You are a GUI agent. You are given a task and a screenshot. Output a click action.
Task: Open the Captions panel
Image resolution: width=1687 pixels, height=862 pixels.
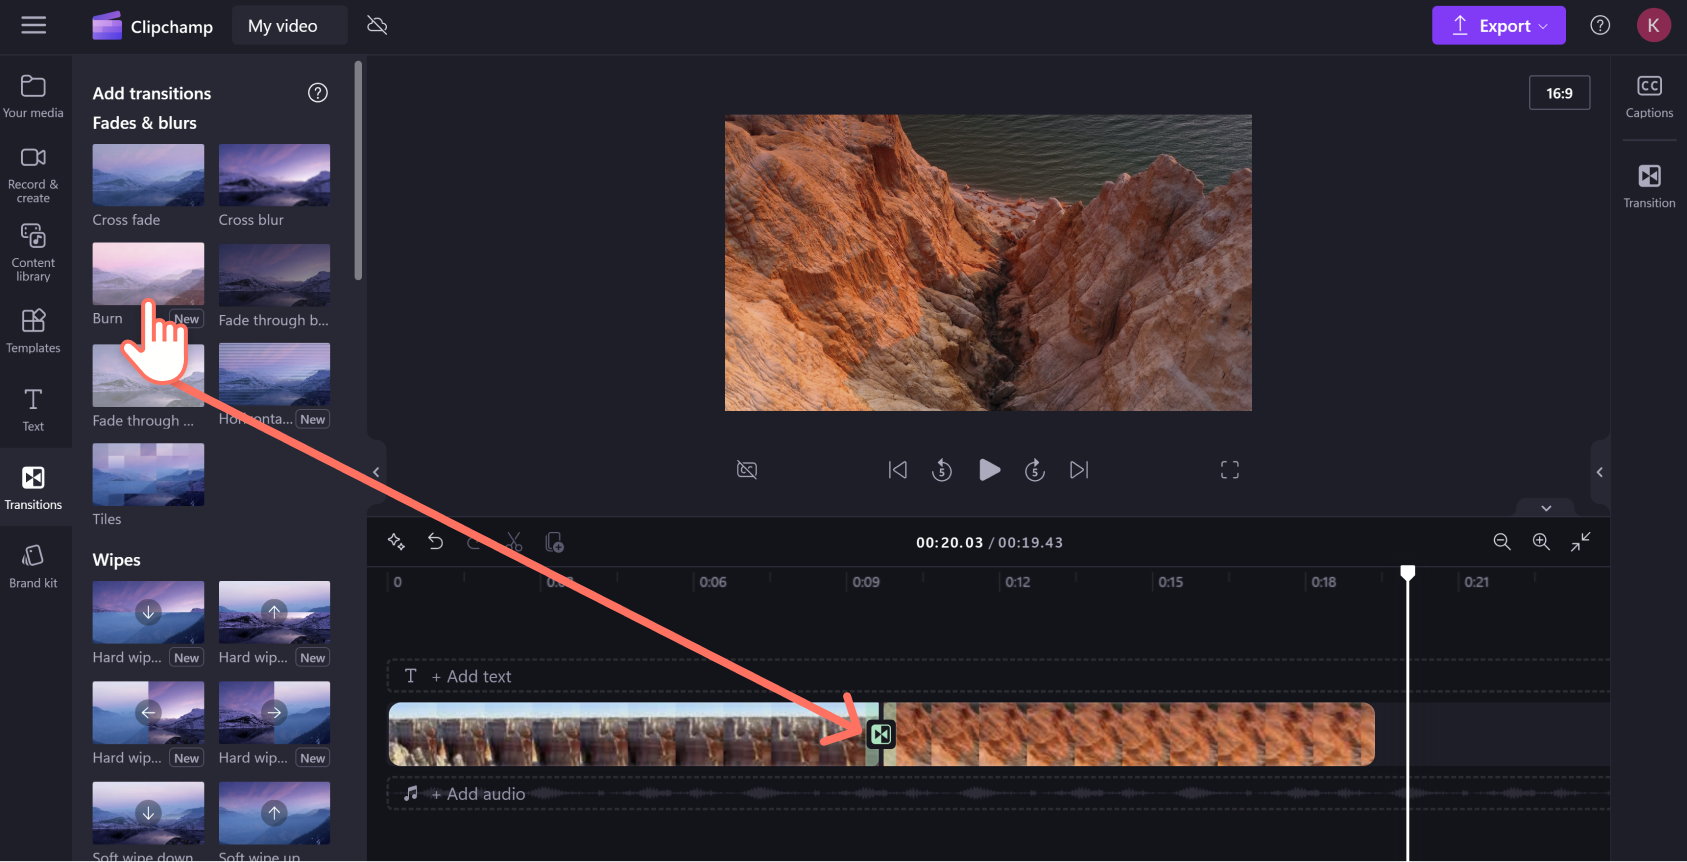coord(1649,97)
